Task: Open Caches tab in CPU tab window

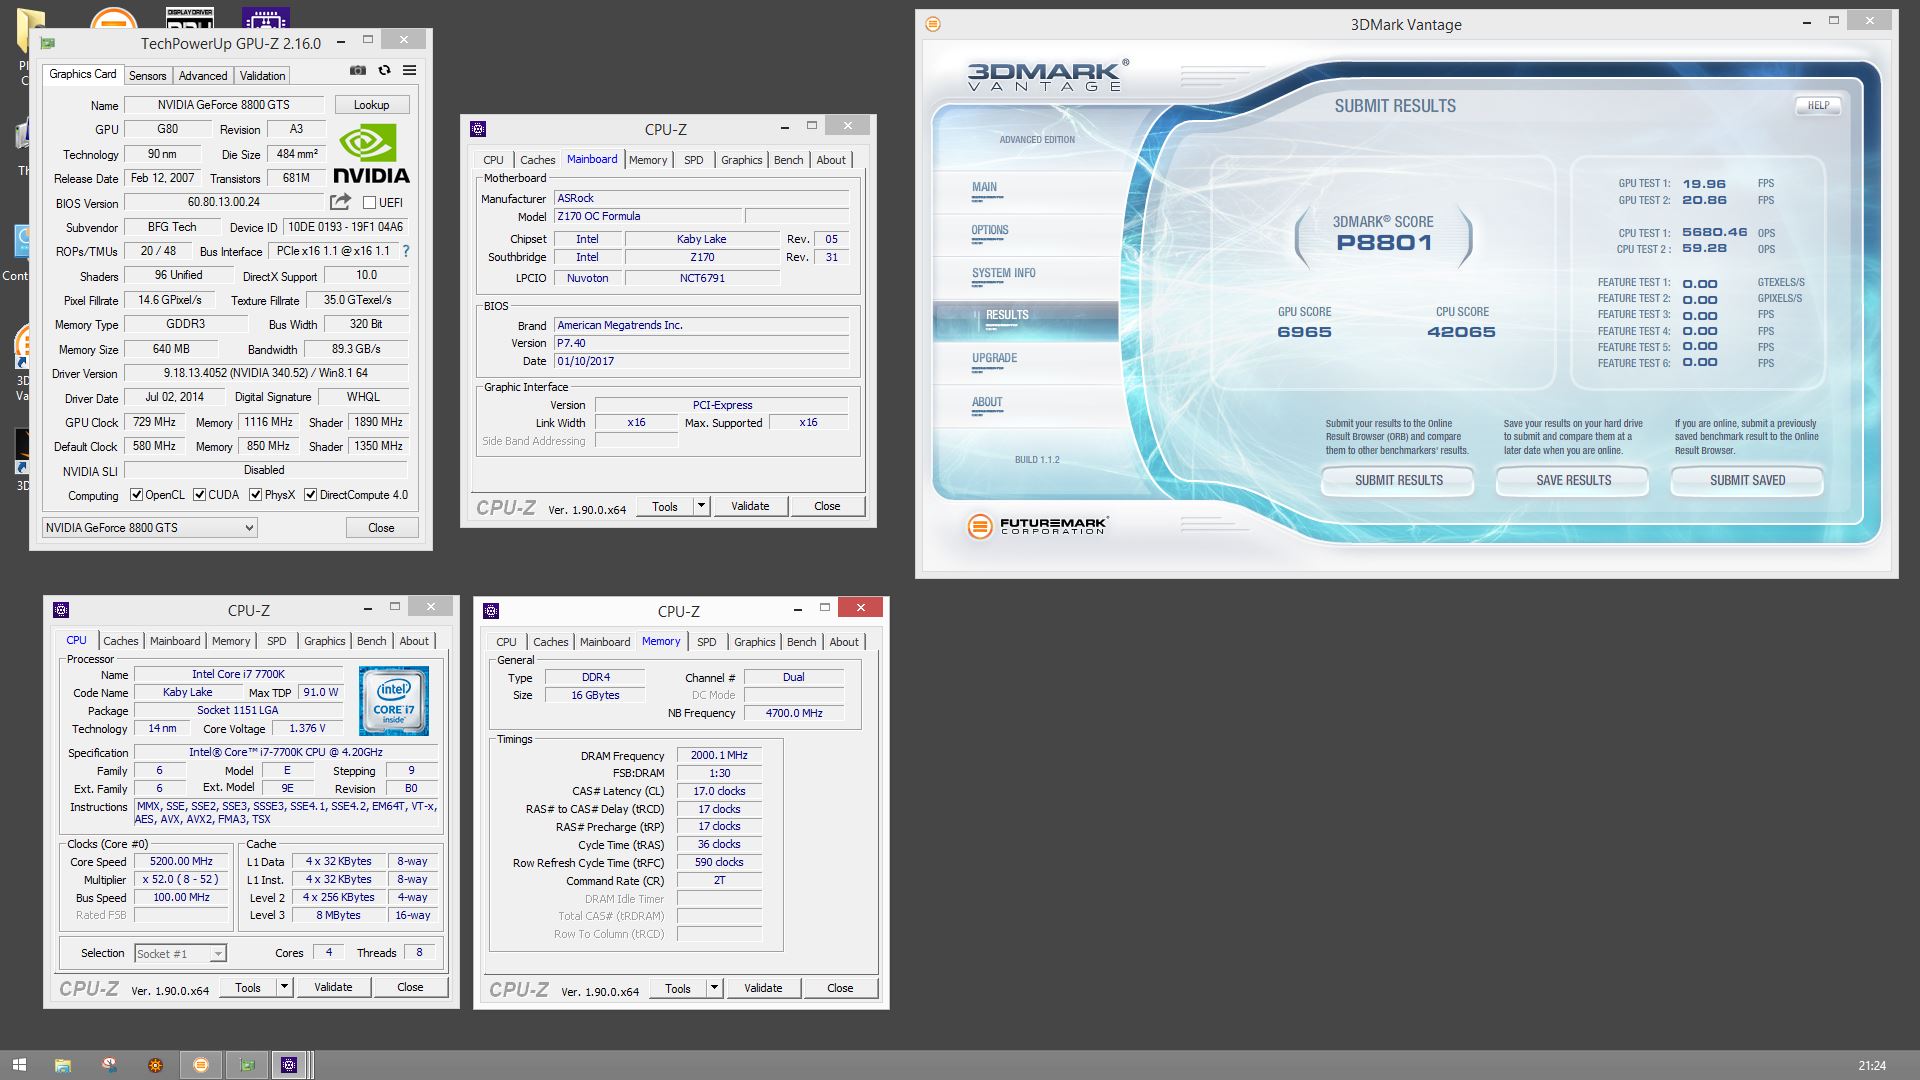Action: tap(121, 641)
